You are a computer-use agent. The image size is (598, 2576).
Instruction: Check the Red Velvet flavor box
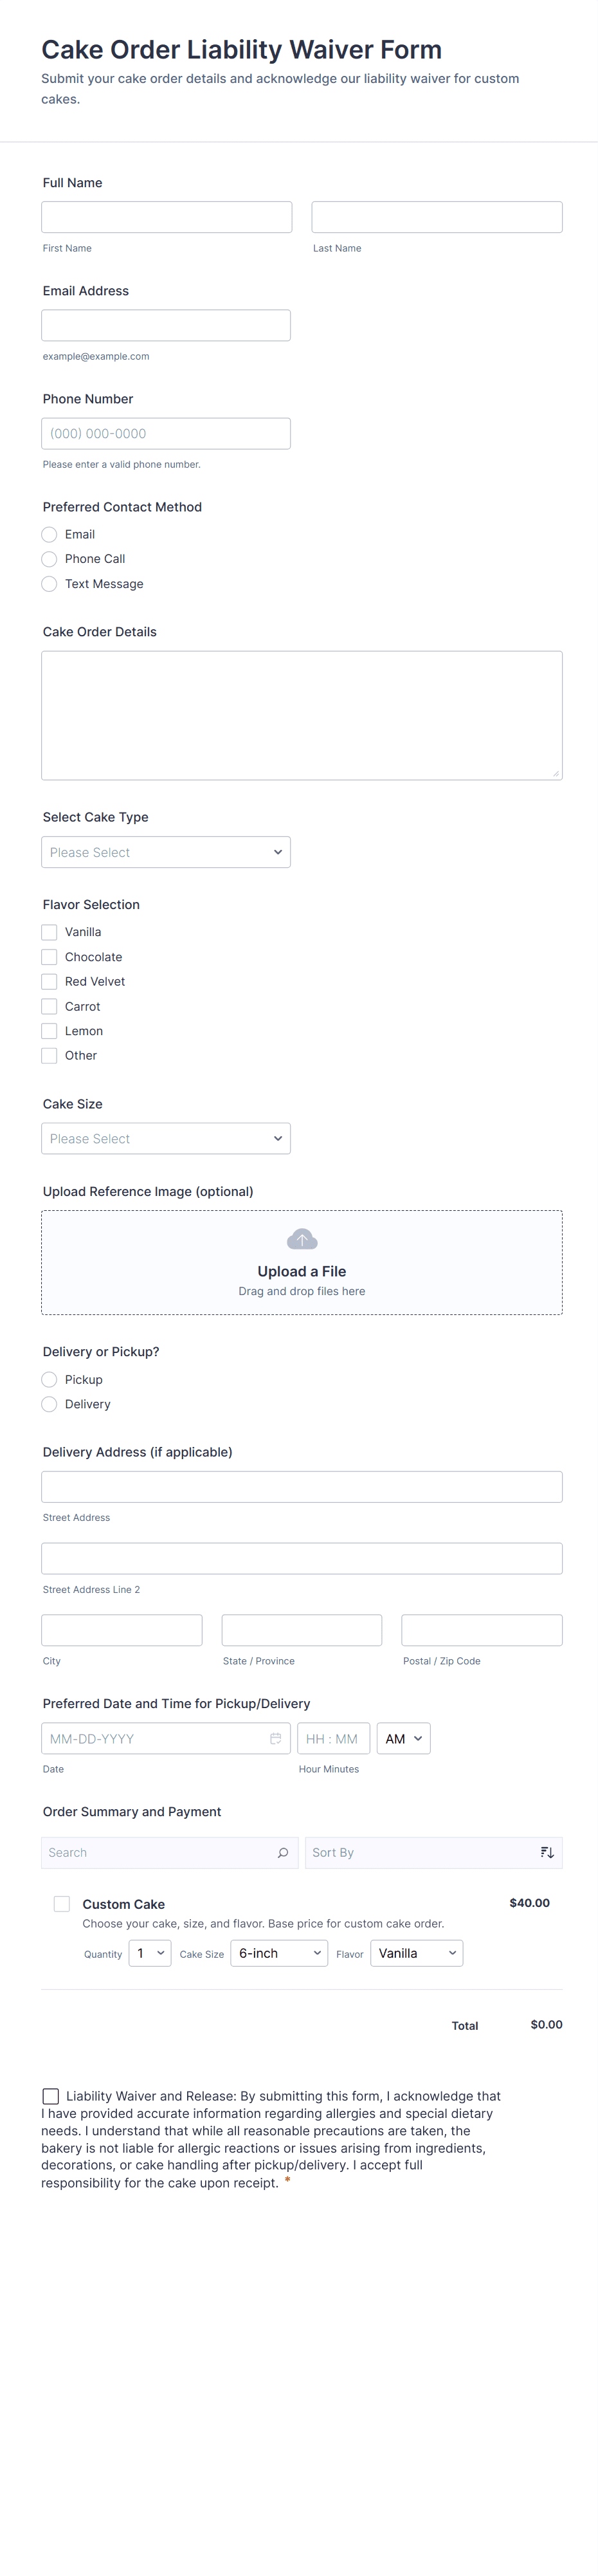pos(49,982)
